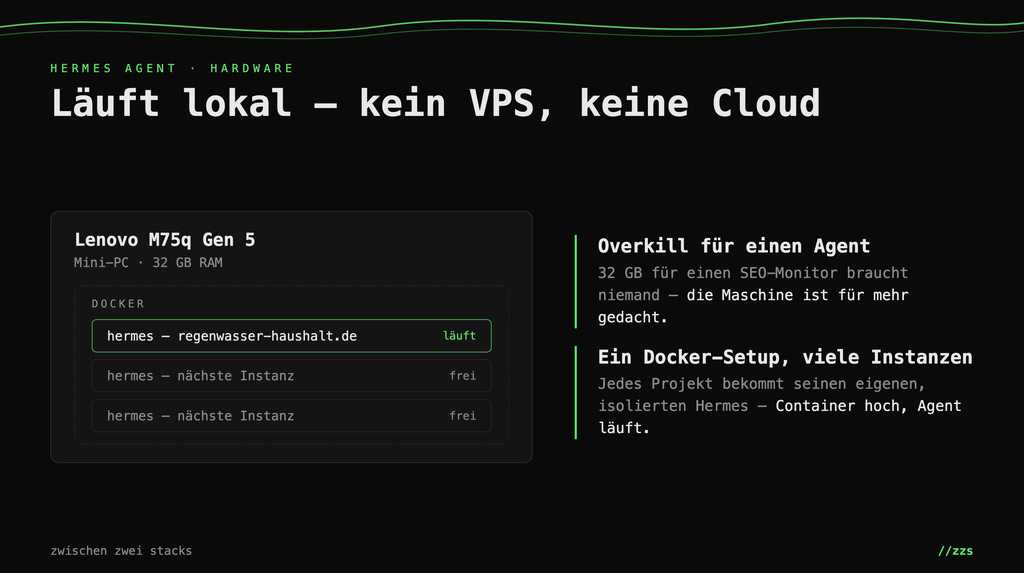Click the paragraph starting '32 GB für einen SEO-Monitor'

(x=753, y=295)
